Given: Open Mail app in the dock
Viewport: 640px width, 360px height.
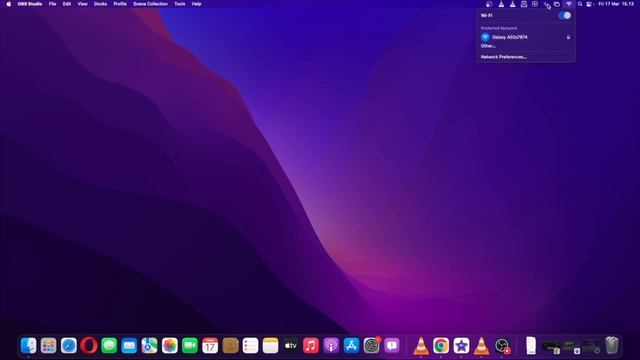Looking at the screenshot, I should tap(129, 346).
